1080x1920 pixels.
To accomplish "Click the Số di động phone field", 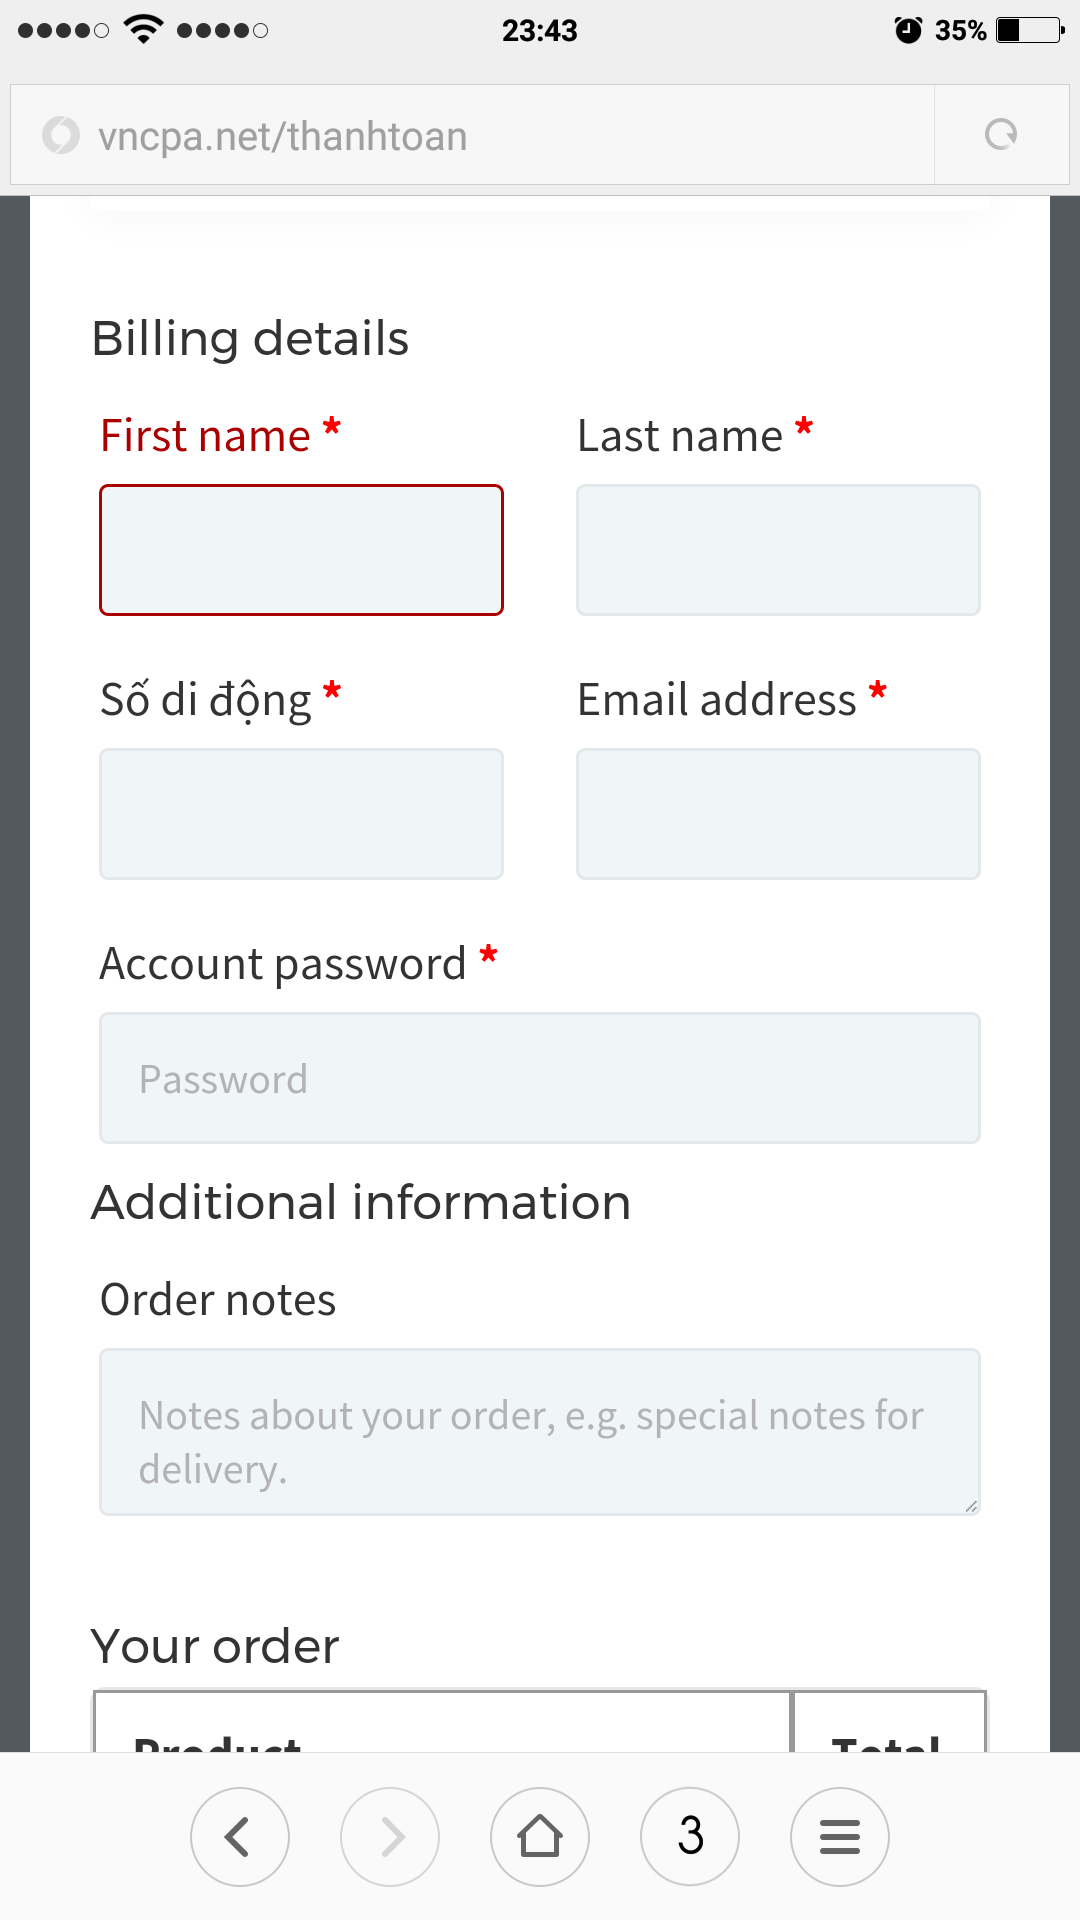I will click(x=301, y=814).
